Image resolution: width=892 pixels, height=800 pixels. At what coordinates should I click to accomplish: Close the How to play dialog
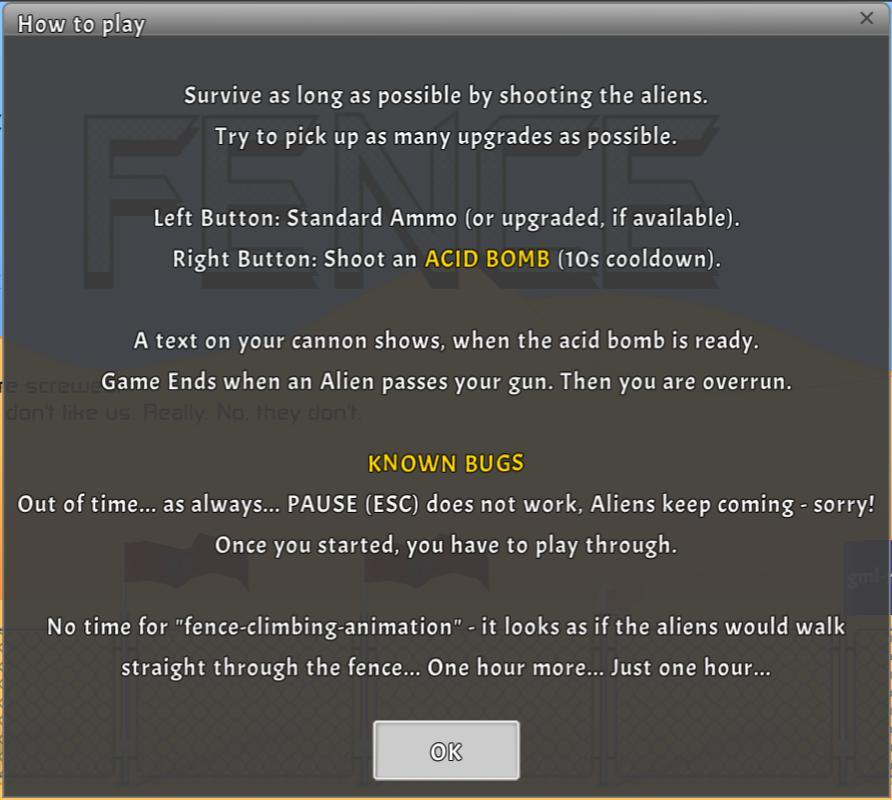point(866,18)
